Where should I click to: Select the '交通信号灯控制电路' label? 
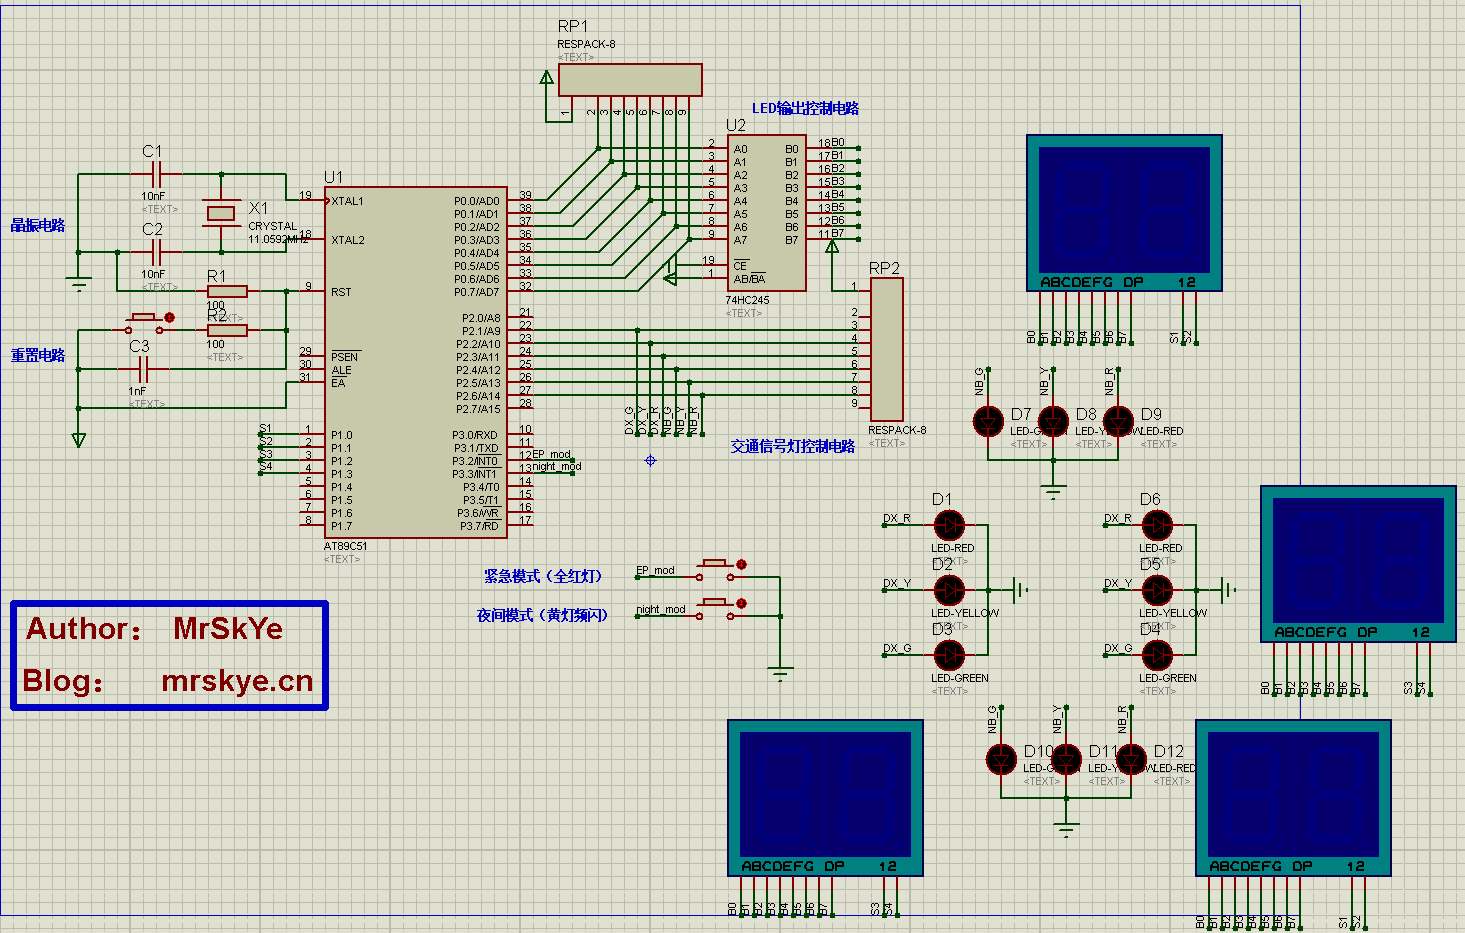pos(792,446)
